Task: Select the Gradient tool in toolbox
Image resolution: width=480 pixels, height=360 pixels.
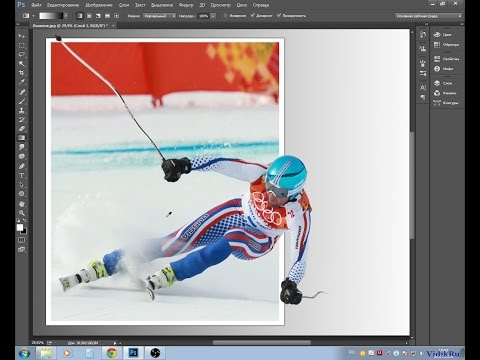Action: click(22, 138)
